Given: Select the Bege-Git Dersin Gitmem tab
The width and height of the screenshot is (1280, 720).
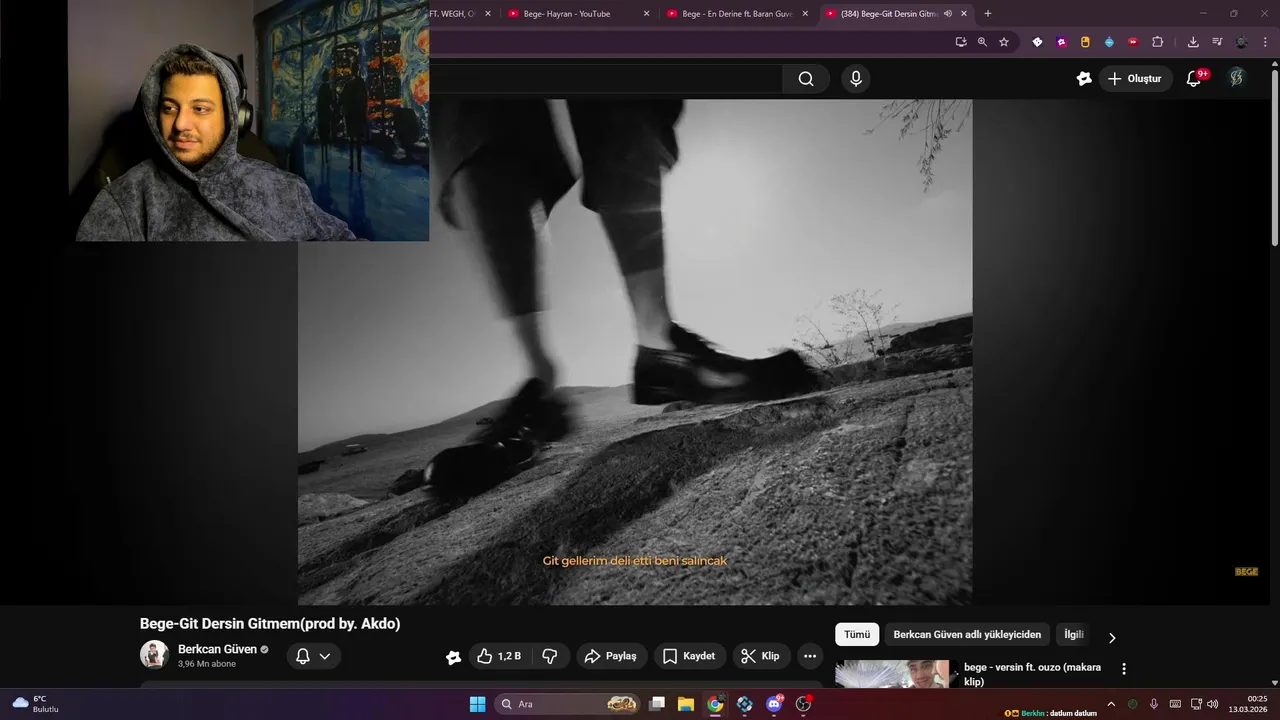Looking at the screenshot, I should [889, 14].
